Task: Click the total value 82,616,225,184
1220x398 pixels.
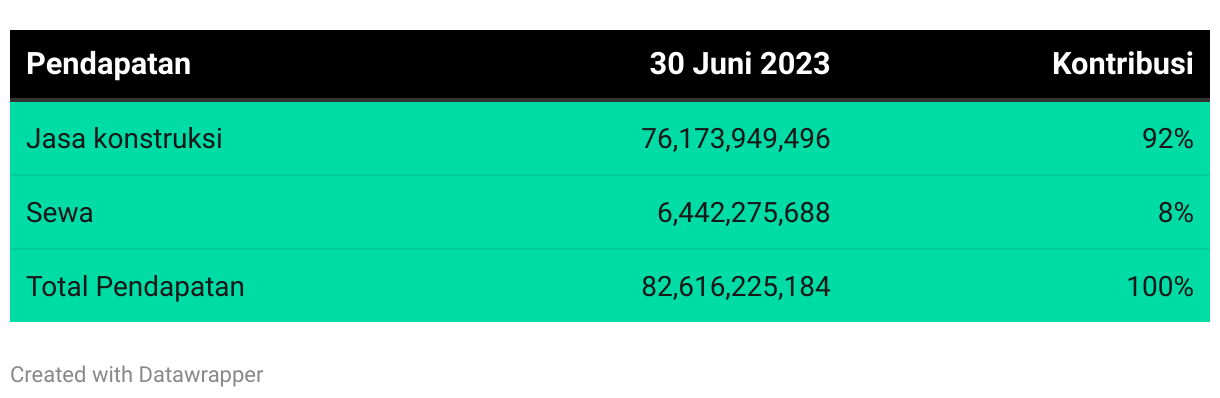Action: [735, 287]
